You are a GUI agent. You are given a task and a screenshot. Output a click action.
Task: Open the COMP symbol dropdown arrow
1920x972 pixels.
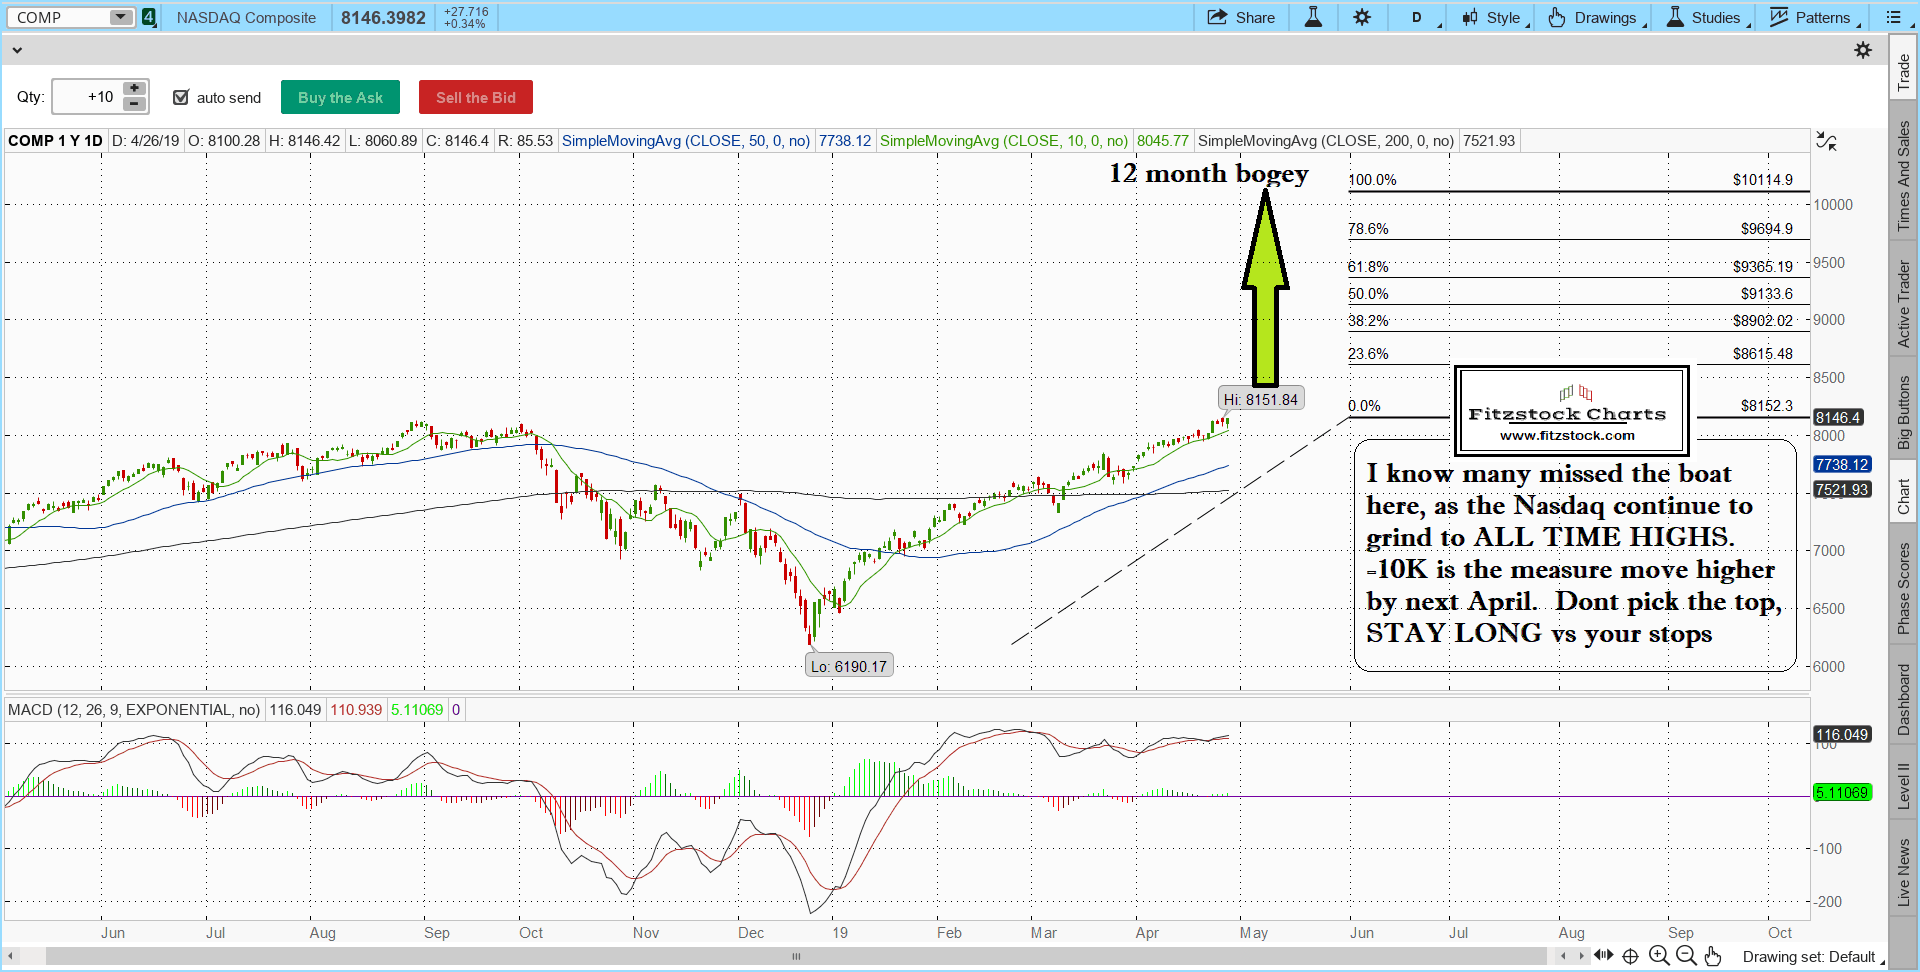pos(120,17)
